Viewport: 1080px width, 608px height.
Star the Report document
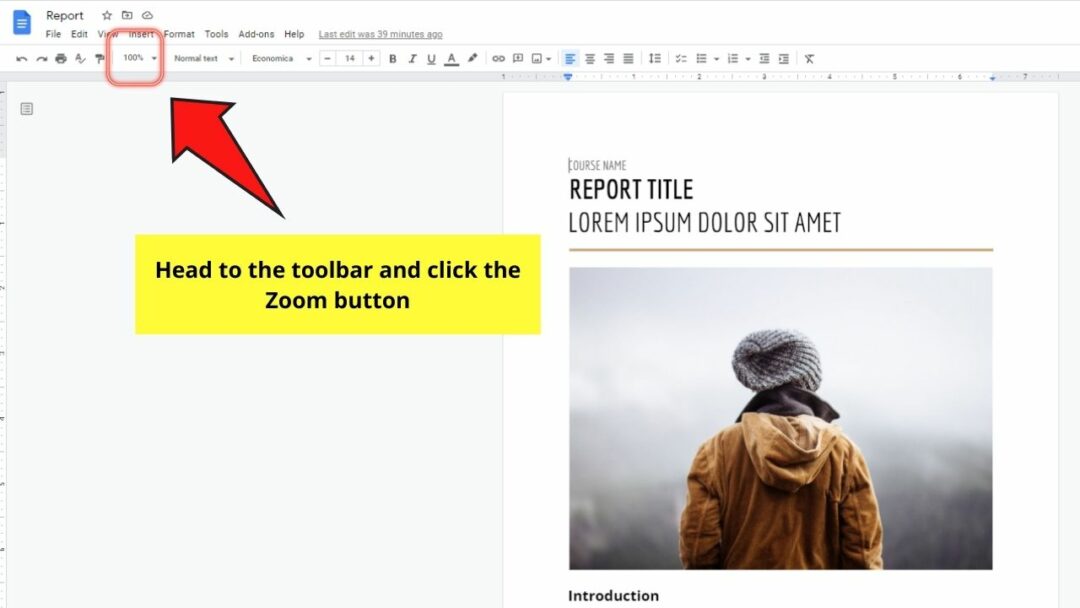point(106,15)
